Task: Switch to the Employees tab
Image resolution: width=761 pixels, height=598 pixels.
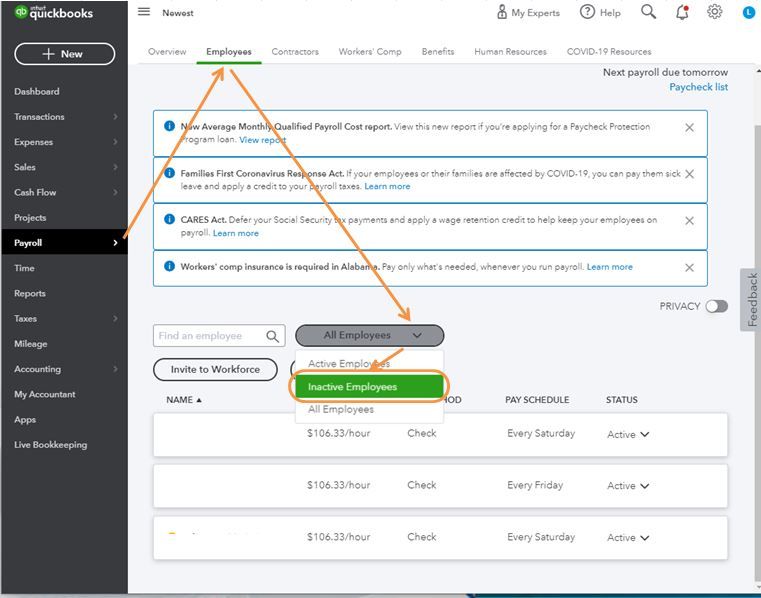Action: 229,51
